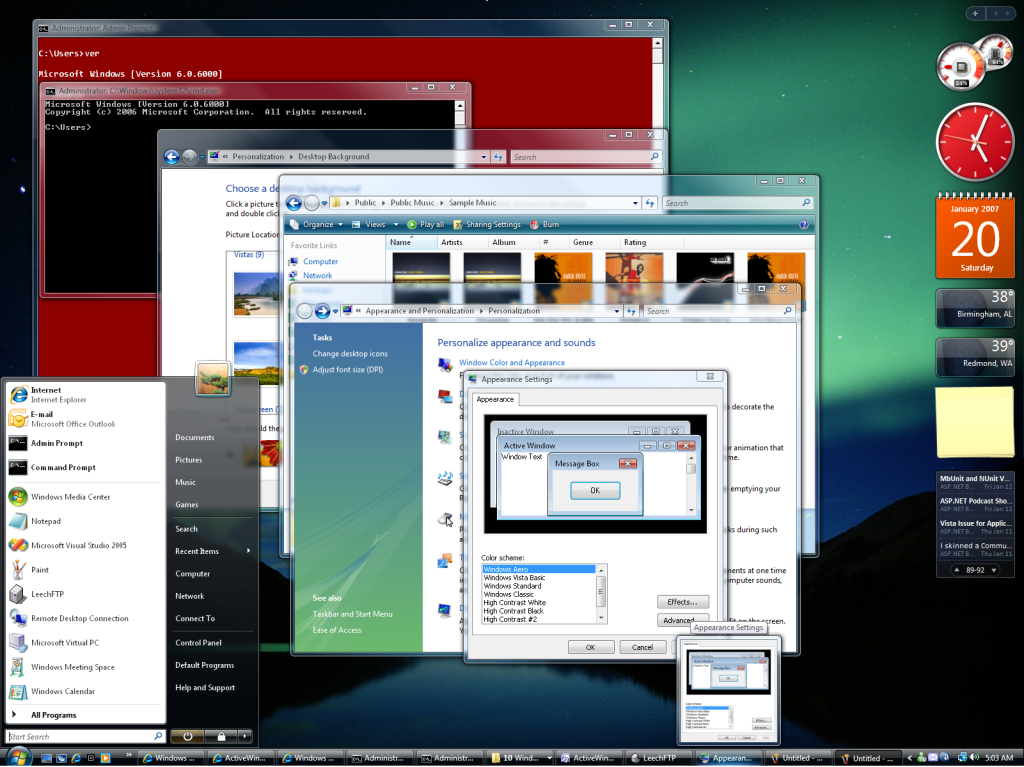Refresh the Sample Music folder address bar
Screen dimensions: 1024x767
650,203
